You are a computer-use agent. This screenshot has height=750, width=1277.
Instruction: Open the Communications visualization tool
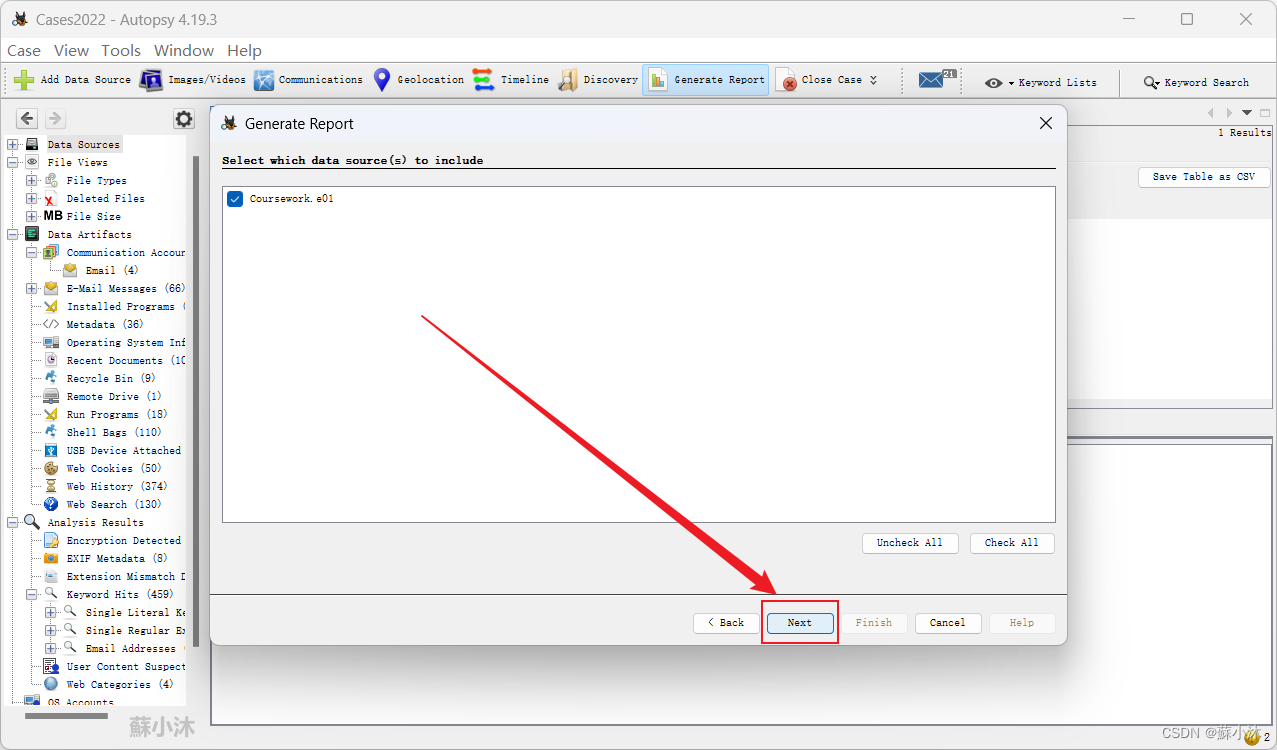pyautogui.click(x=308, y=80)
